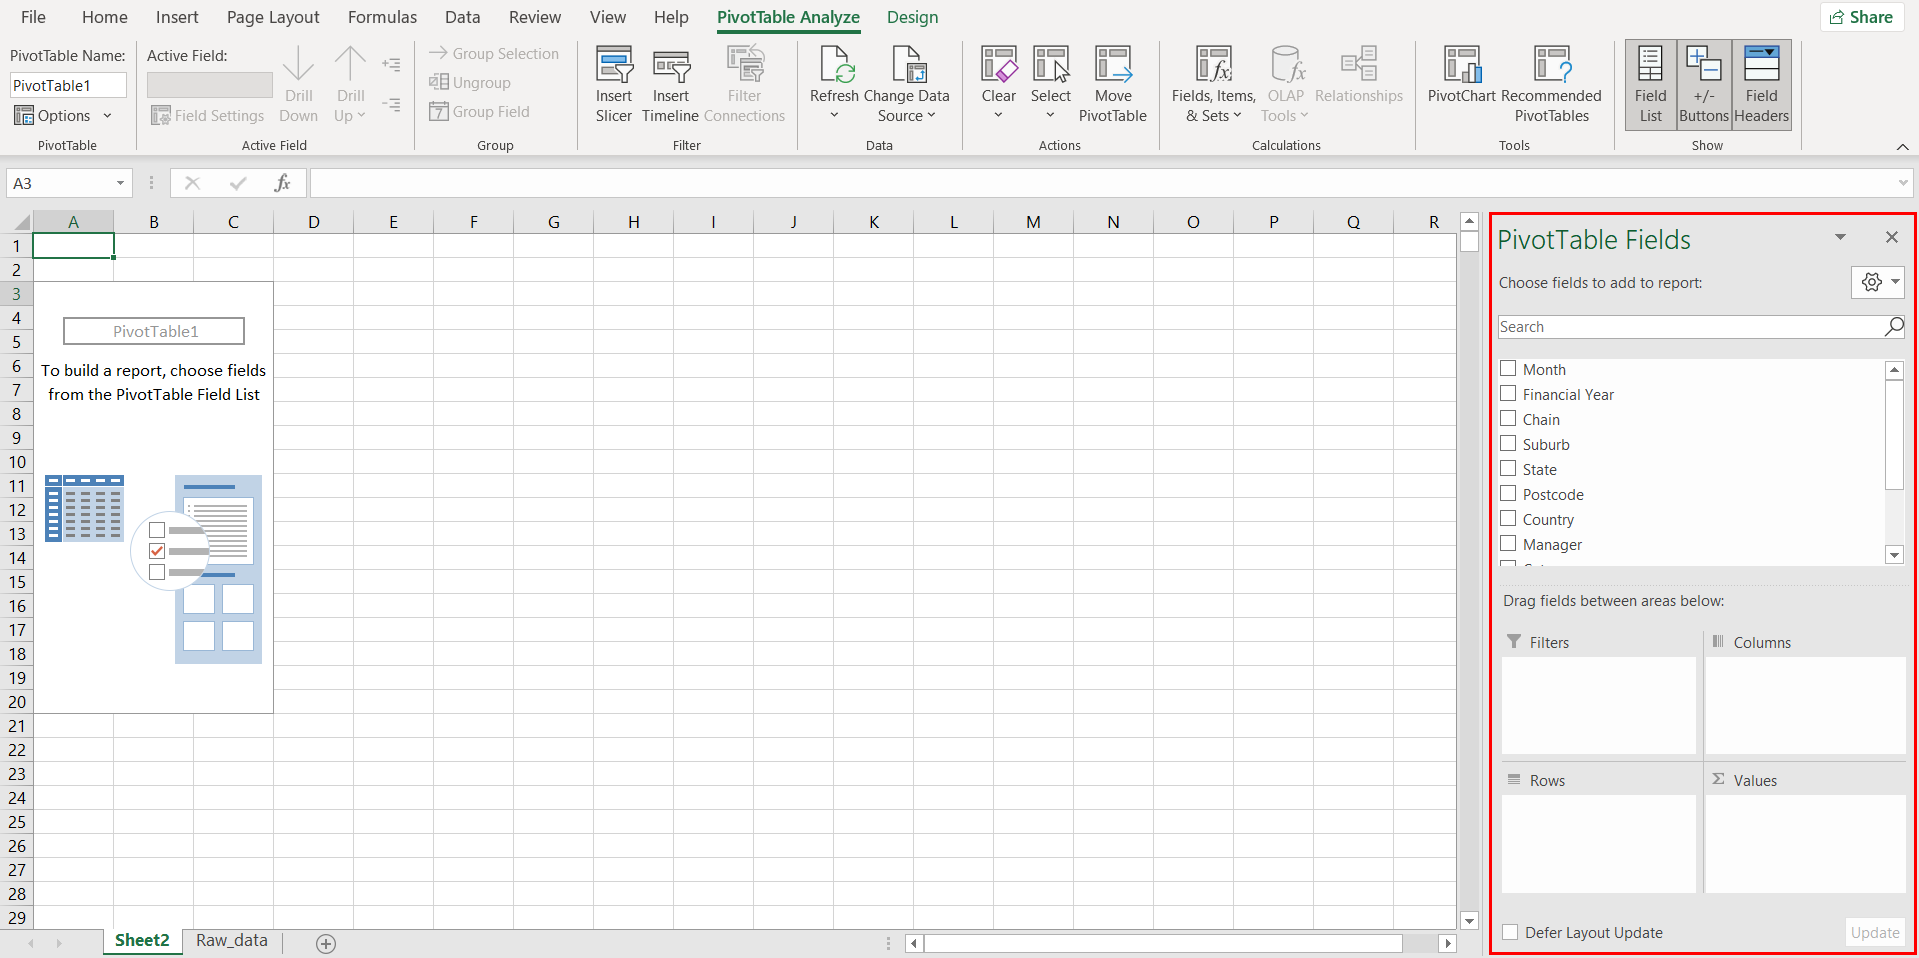Viewport: 1919px width, 958px height.
Task: Check the Financial Year field
Action: [1508, 394]
